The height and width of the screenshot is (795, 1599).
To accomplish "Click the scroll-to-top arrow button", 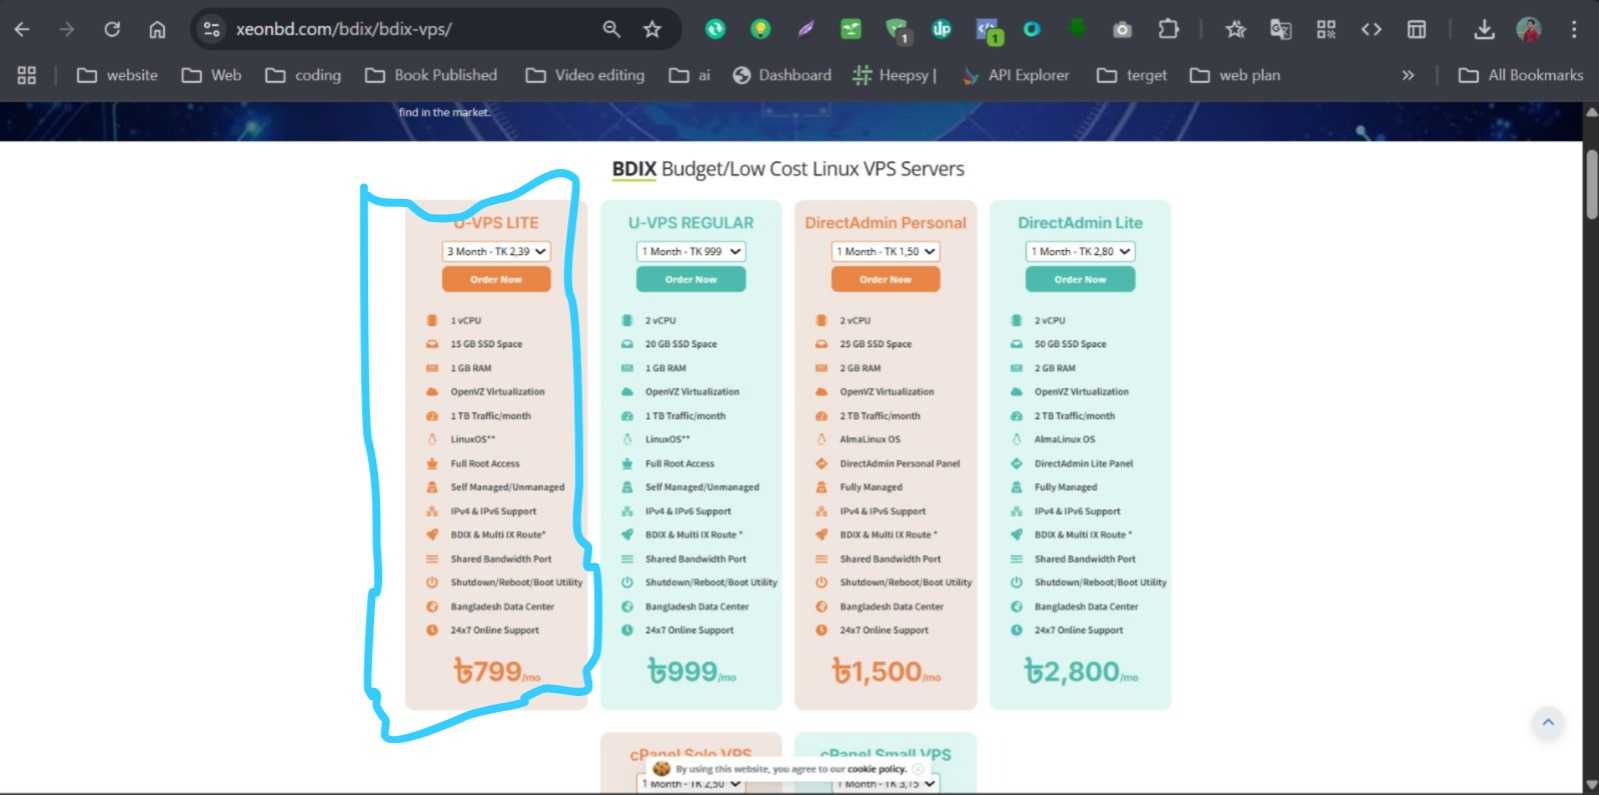I will pos(1547,722).
